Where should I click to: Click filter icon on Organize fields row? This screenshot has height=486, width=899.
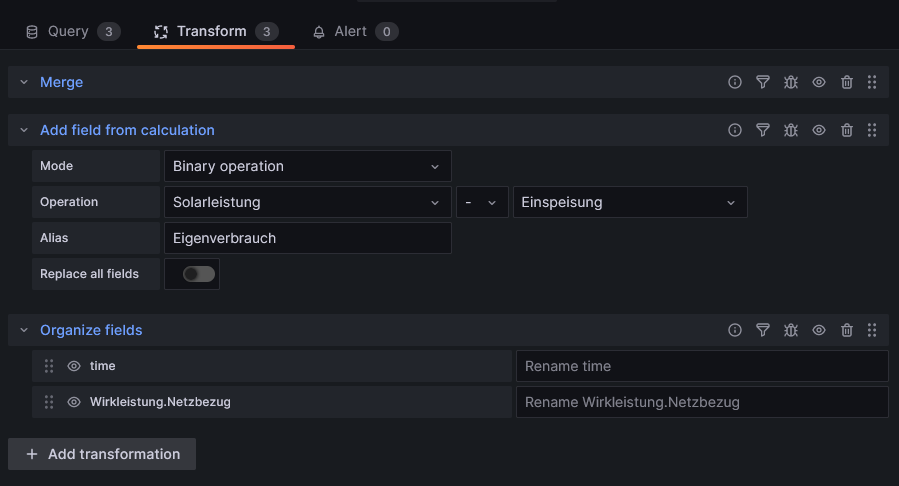763,330
